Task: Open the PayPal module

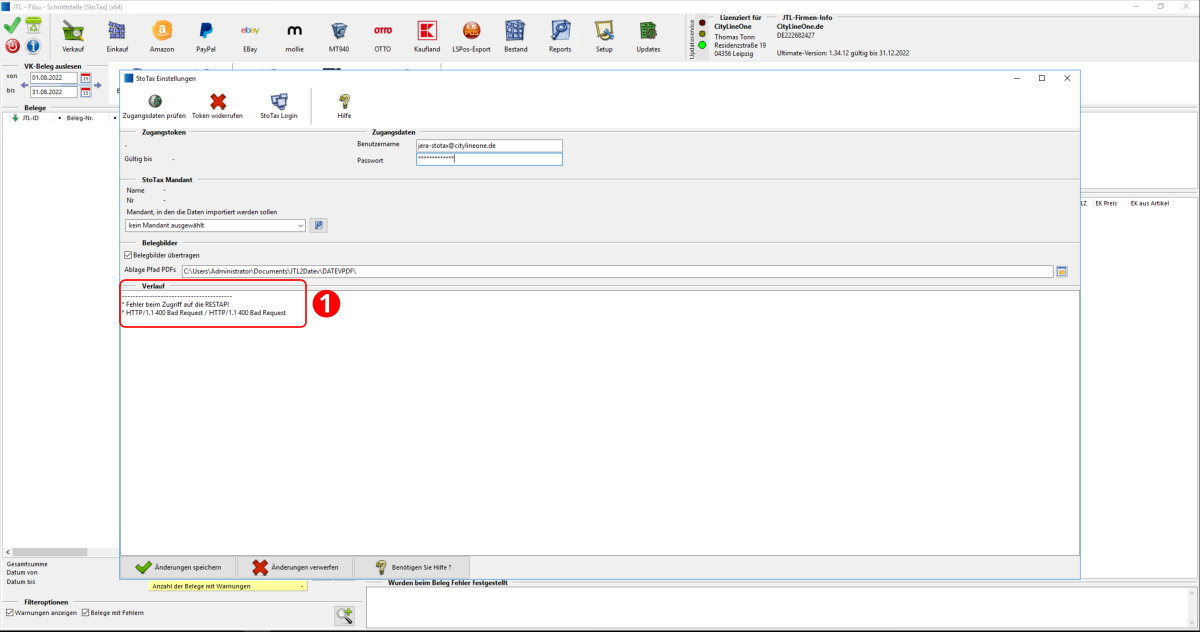Action: point(205,33)
